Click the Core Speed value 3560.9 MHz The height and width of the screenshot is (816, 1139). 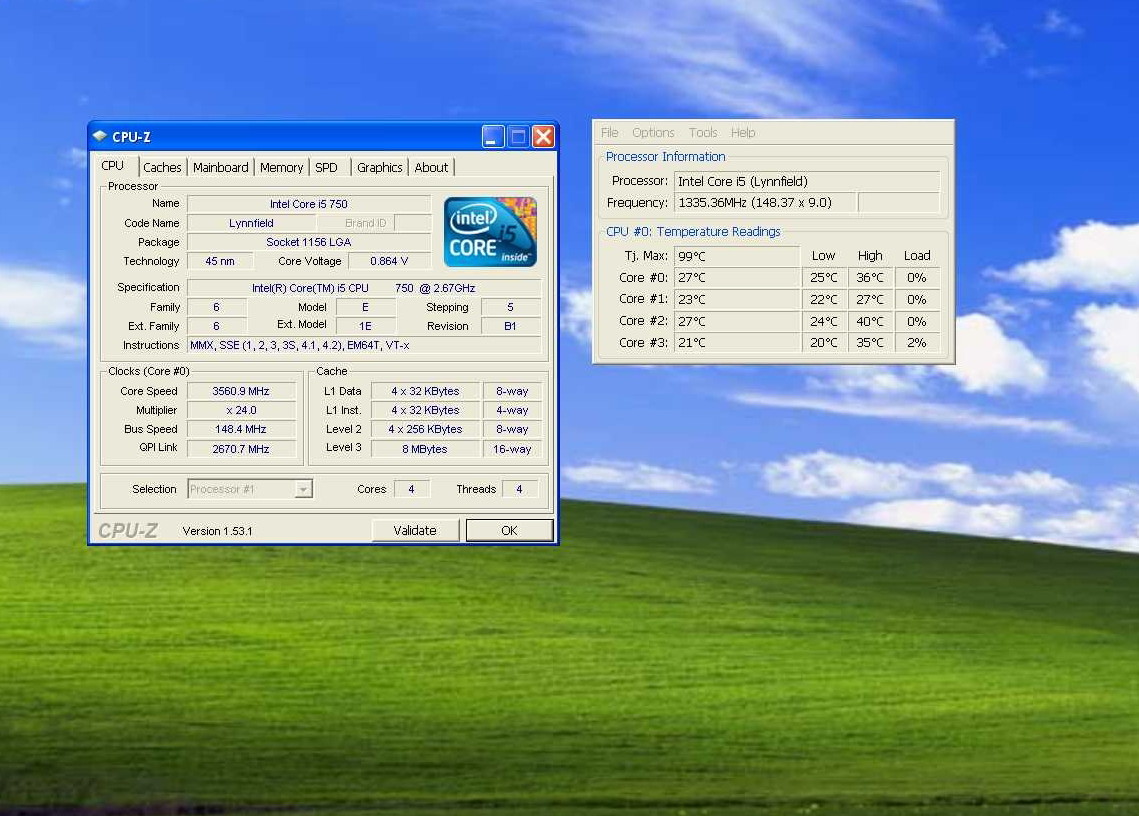click(x=241, y=391)
